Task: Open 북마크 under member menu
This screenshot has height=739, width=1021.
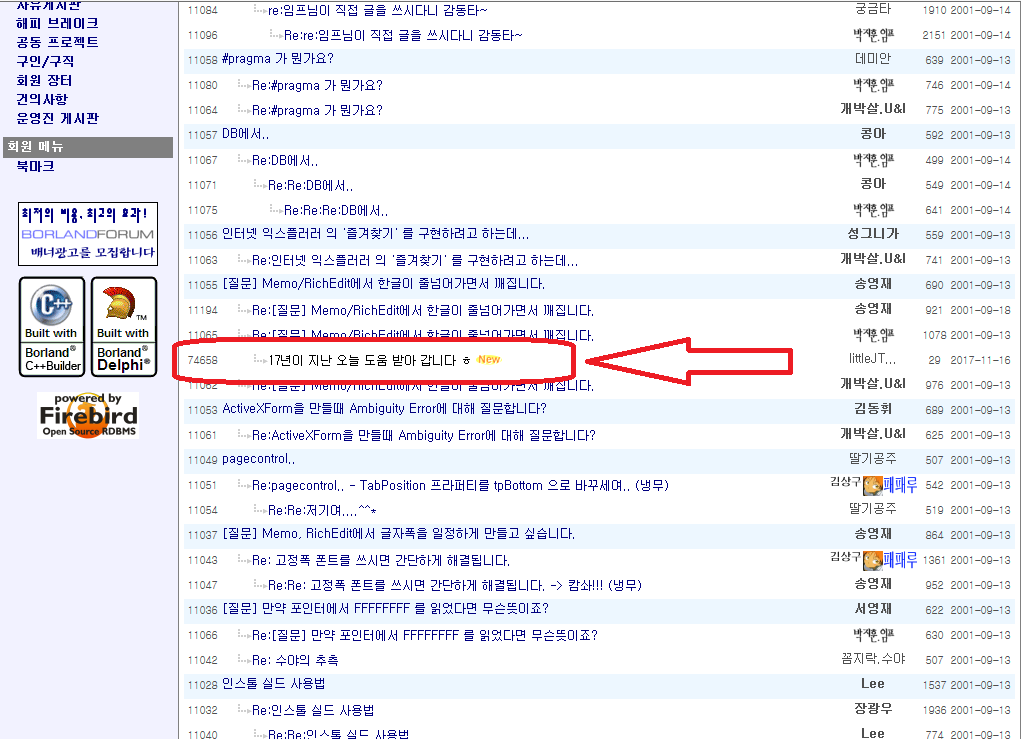Action: tap(35, 166)
